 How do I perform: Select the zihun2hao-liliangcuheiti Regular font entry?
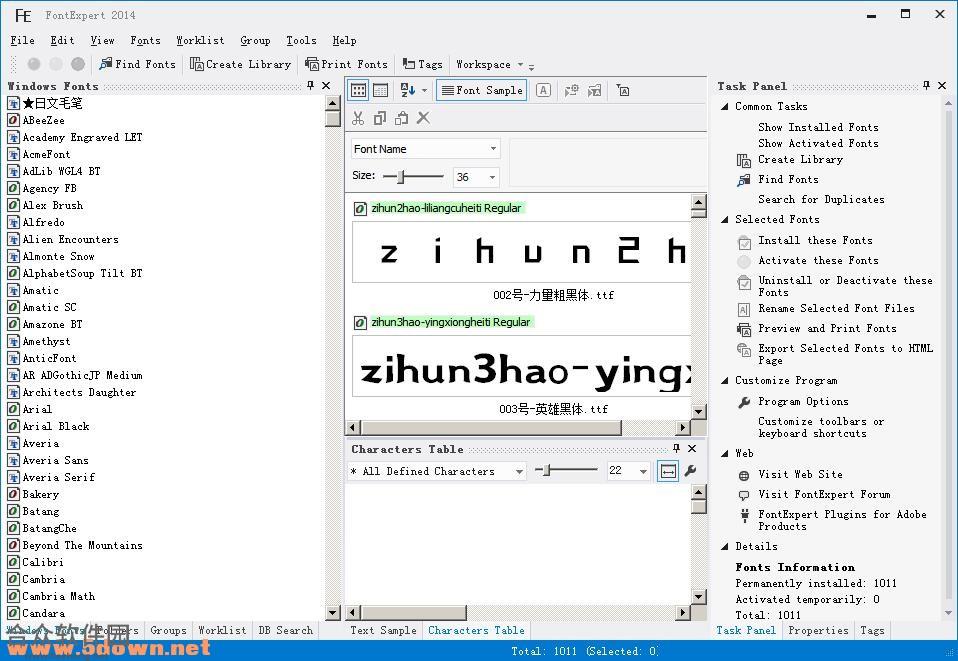(x=446, y=208)
